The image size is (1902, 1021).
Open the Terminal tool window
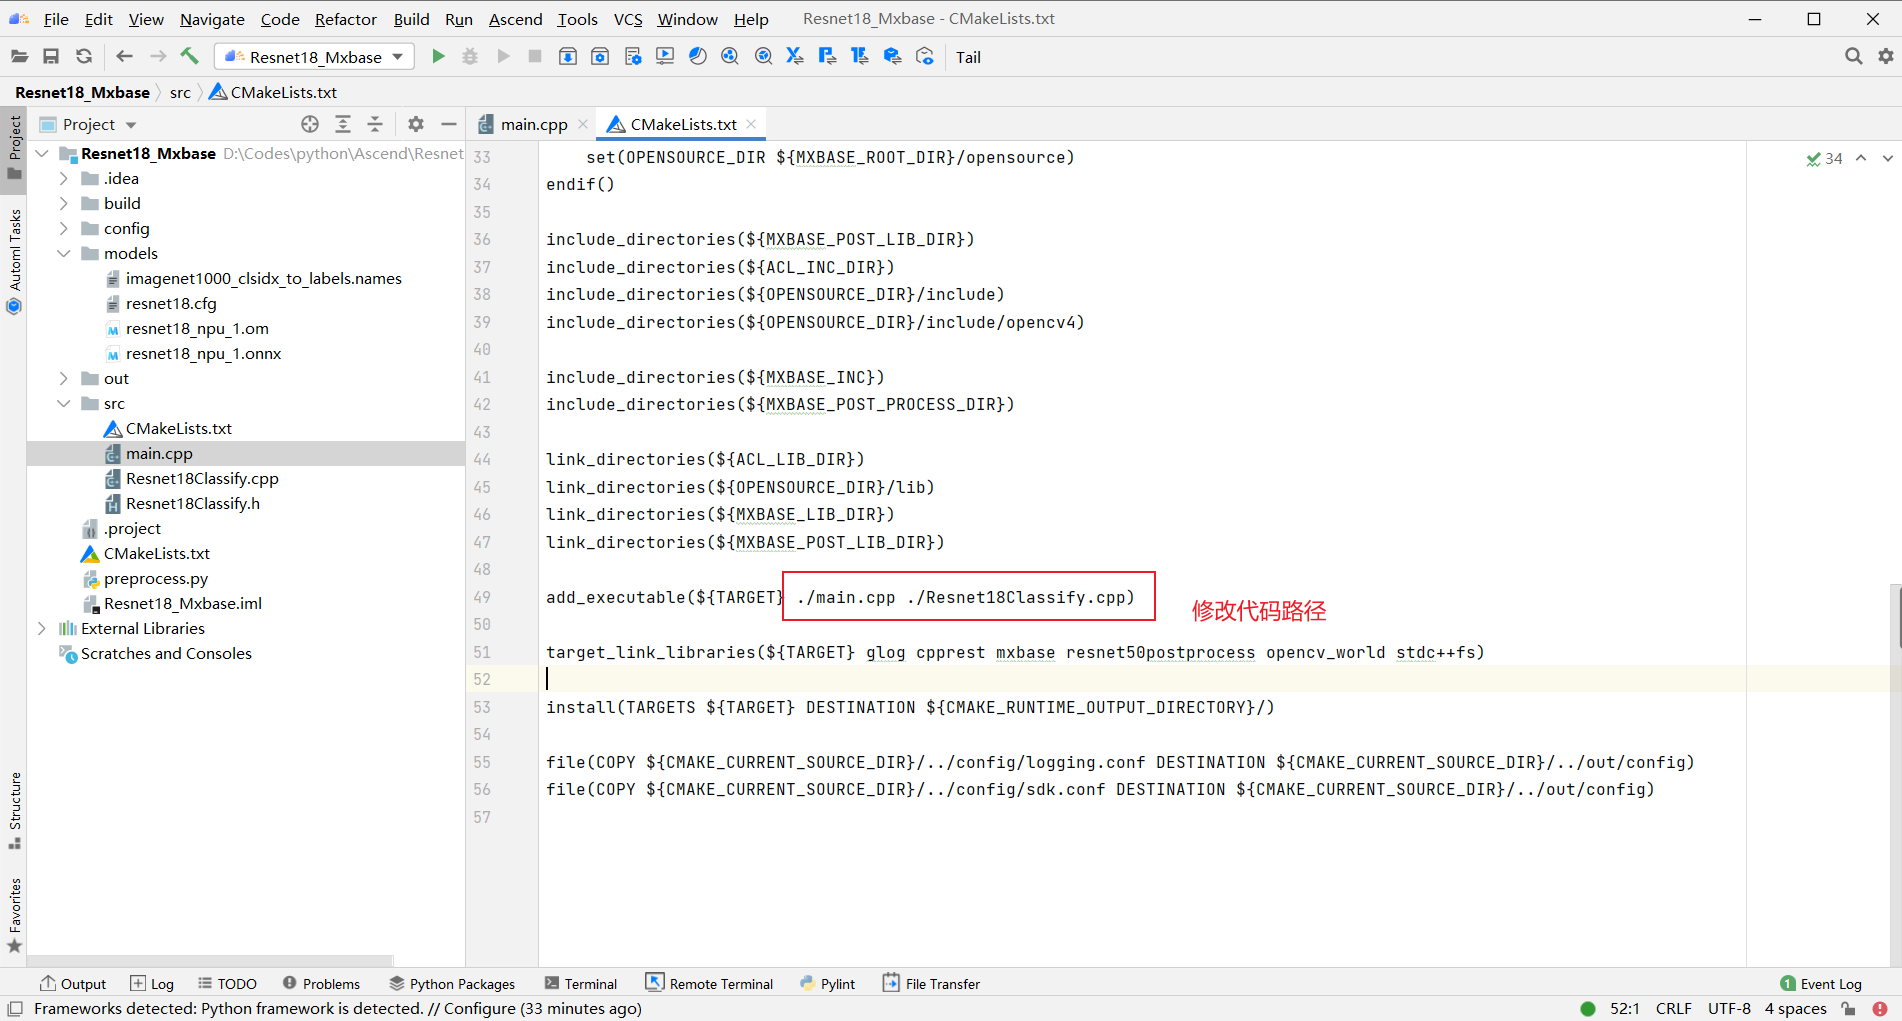(581, 984)
